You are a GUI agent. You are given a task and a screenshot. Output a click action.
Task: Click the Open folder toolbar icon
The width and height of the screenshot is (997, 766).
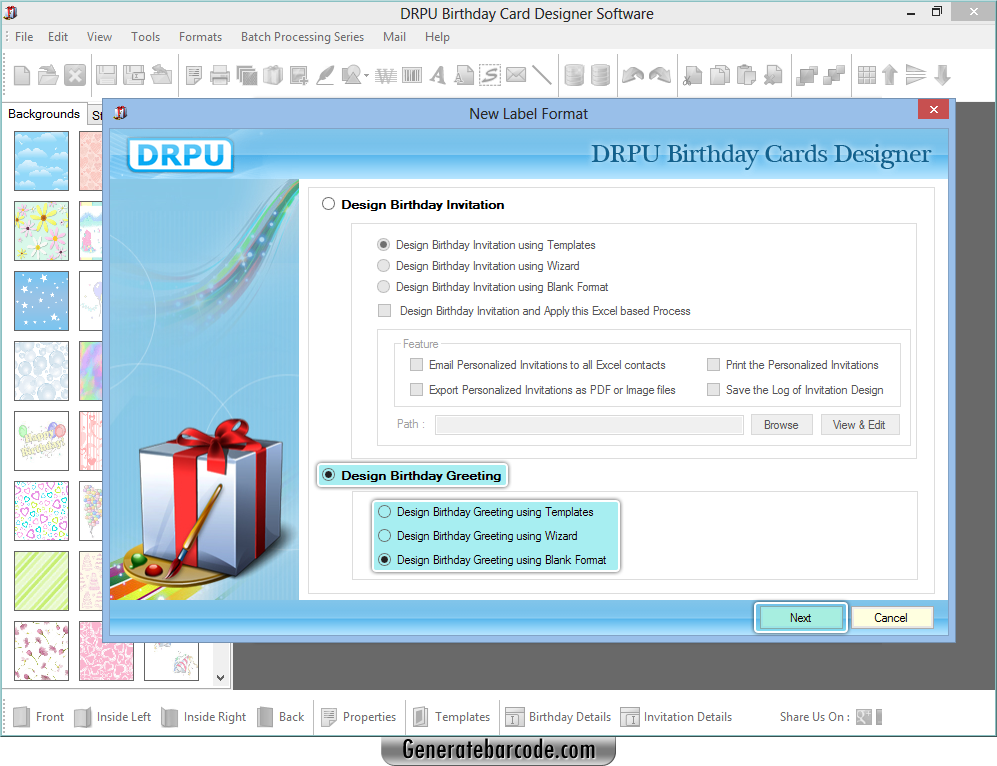[x=48, y=76]
